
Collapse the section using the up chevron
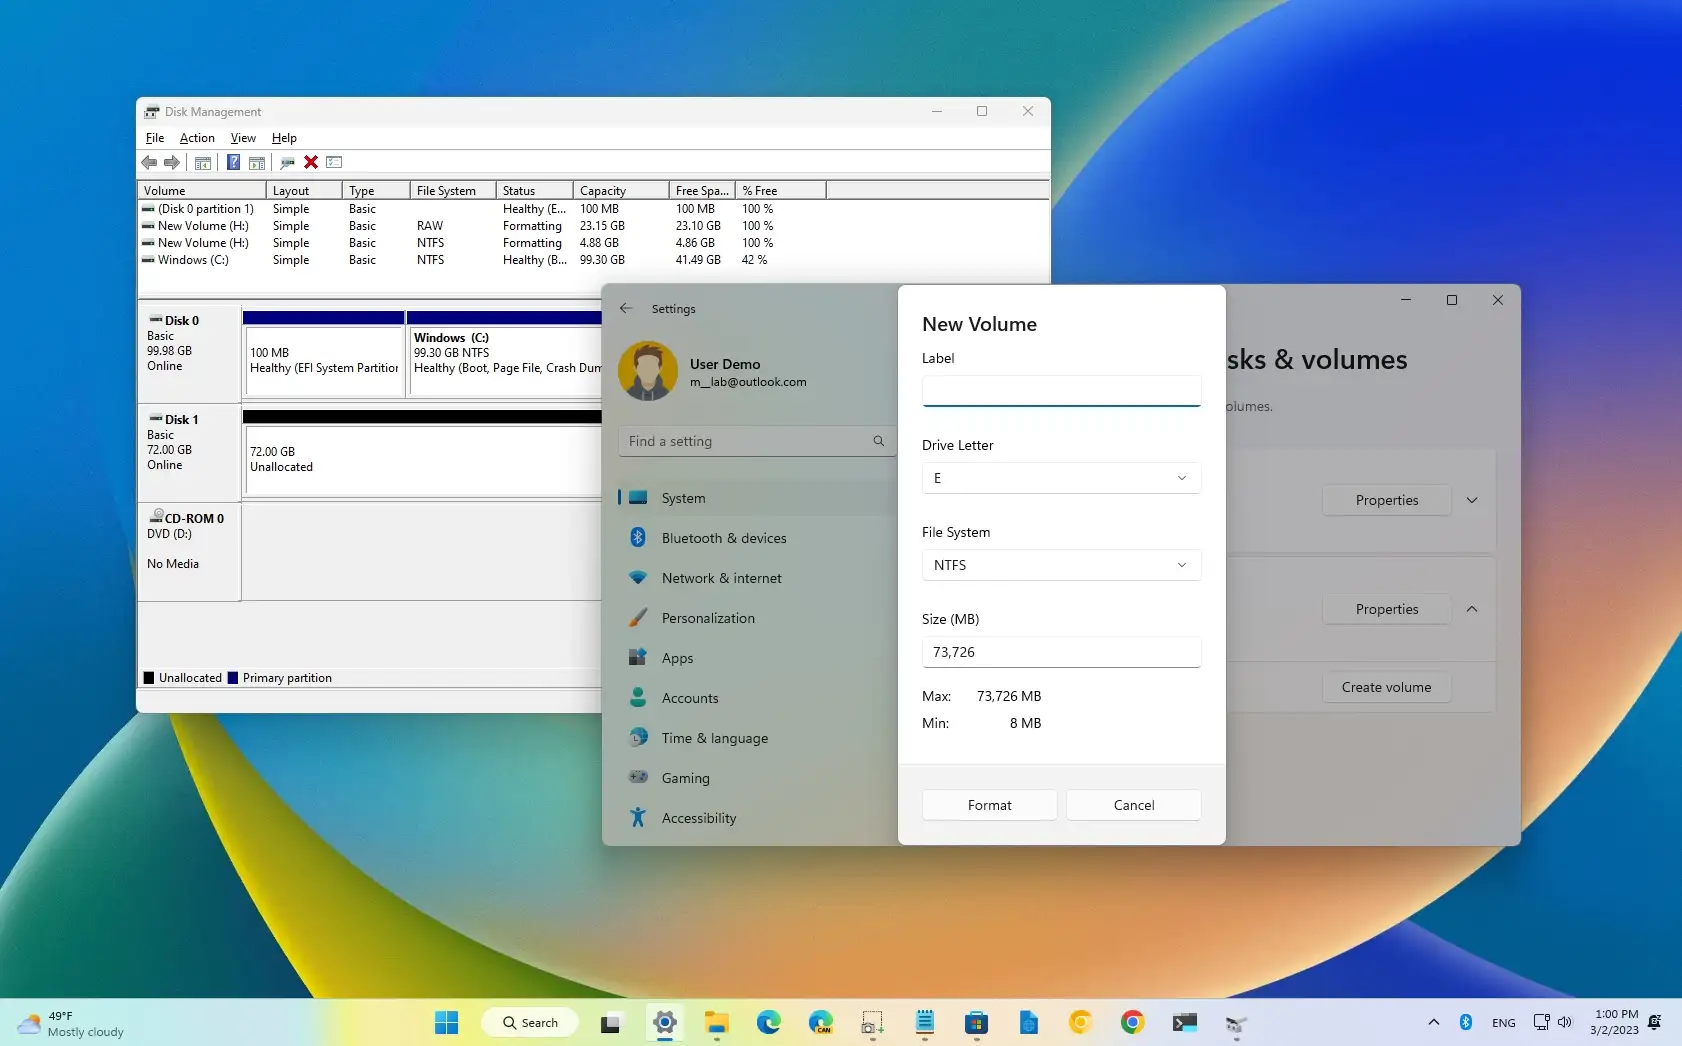click(x=1472, y=609)
